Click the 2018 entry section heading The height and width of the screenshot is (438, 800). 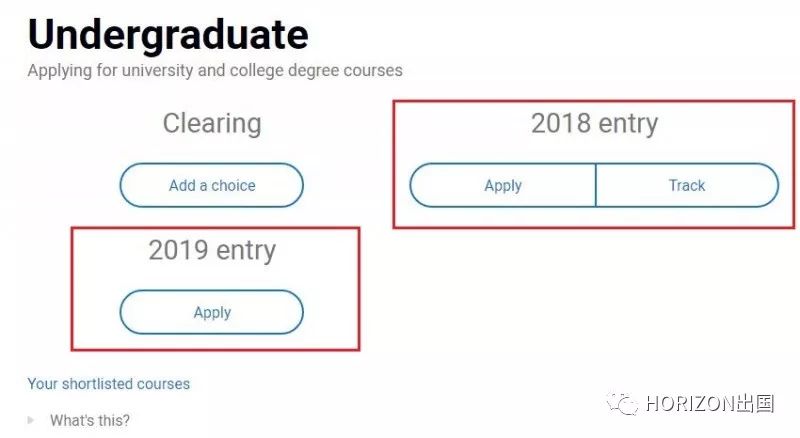(594, 124)
